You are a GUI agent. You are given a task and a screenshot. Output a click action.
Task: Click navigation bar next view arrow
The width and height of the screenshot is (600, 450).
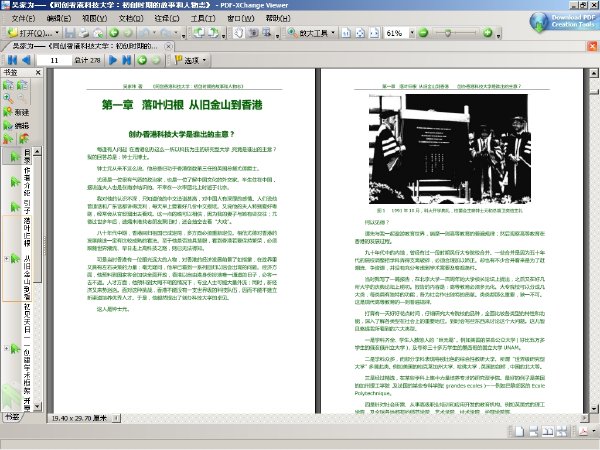[156, 60]
